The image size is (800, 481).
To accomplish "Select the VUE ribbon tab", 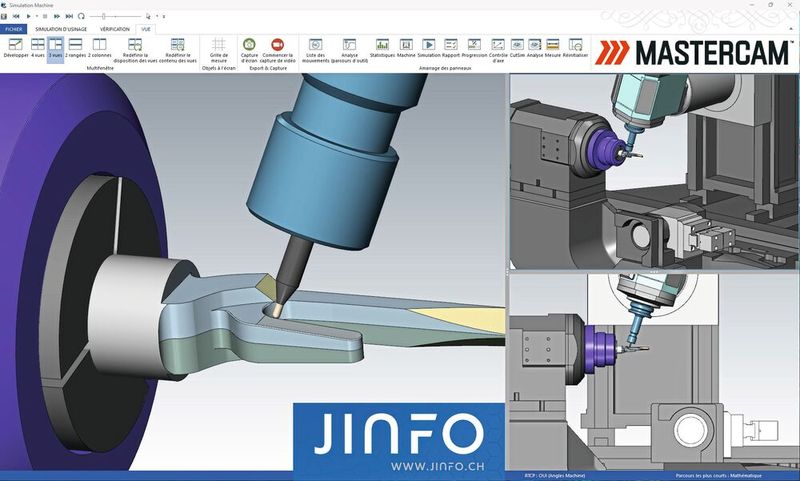I will tap(146, 29).
